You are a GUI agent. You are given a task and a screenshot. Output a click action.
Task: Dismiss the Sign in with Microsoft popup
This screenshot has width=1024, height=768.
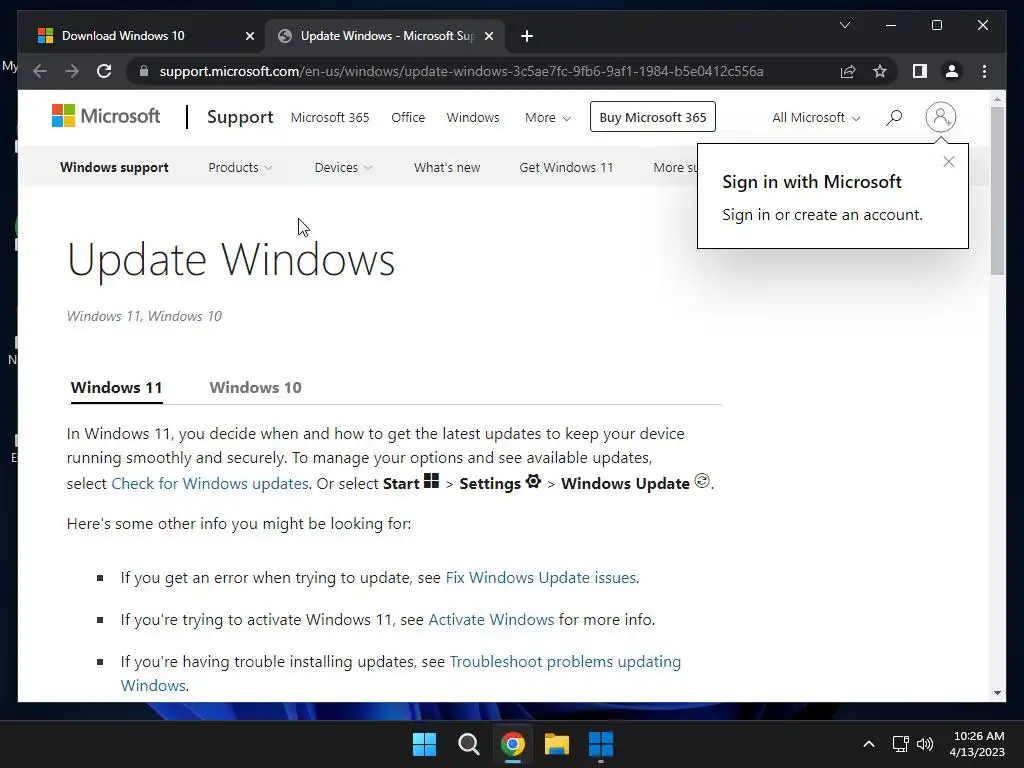[x=949, y=162]
